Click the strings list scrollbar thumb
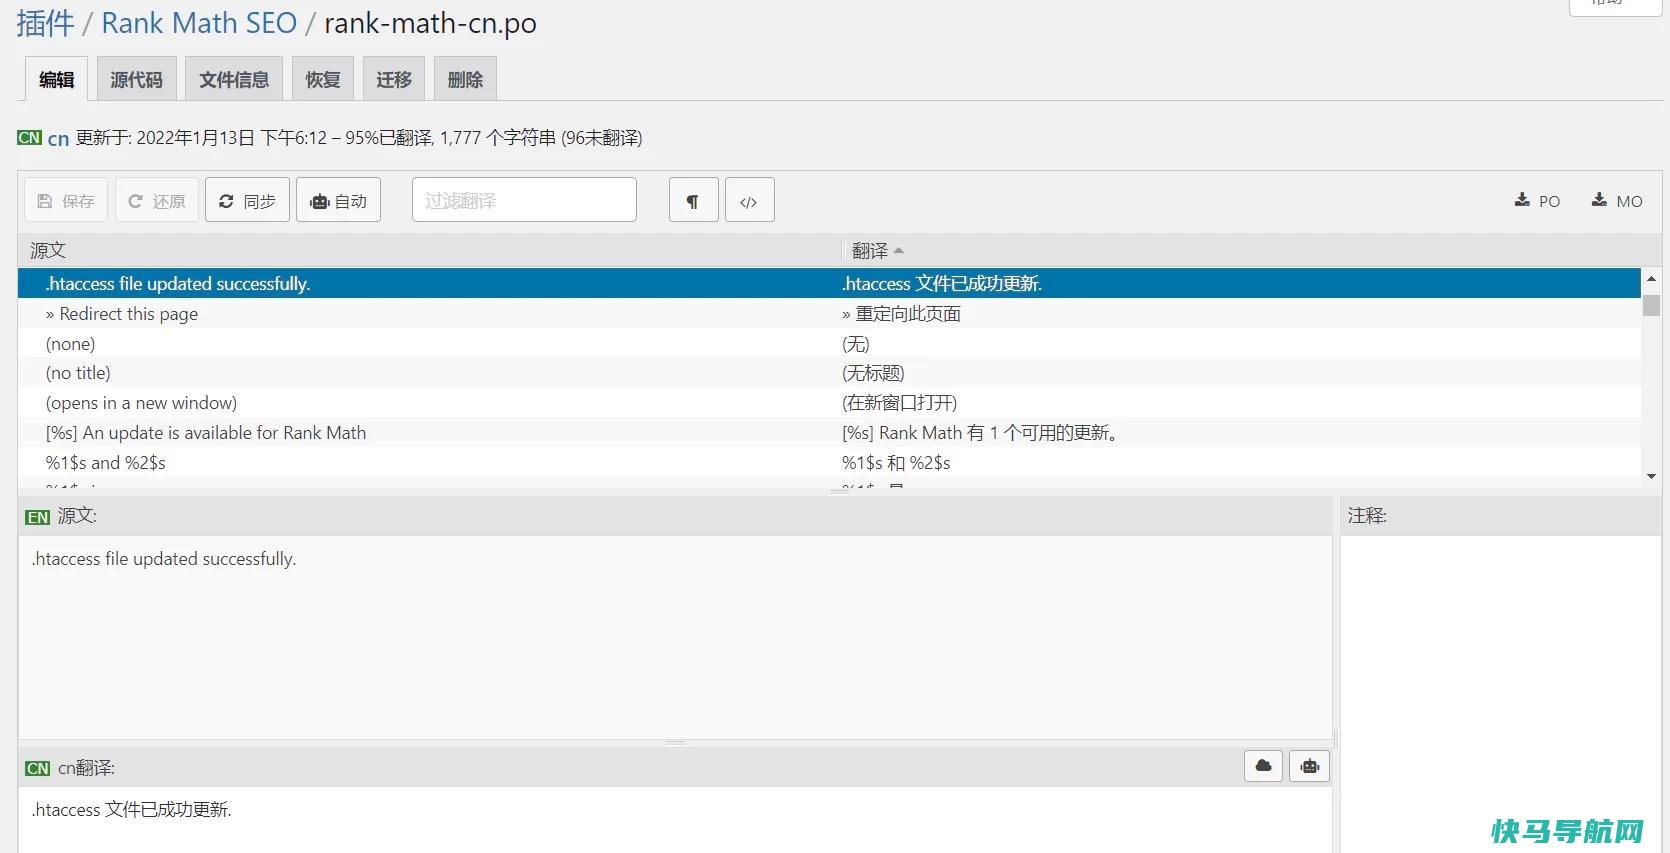 (x=1651, y=304)
